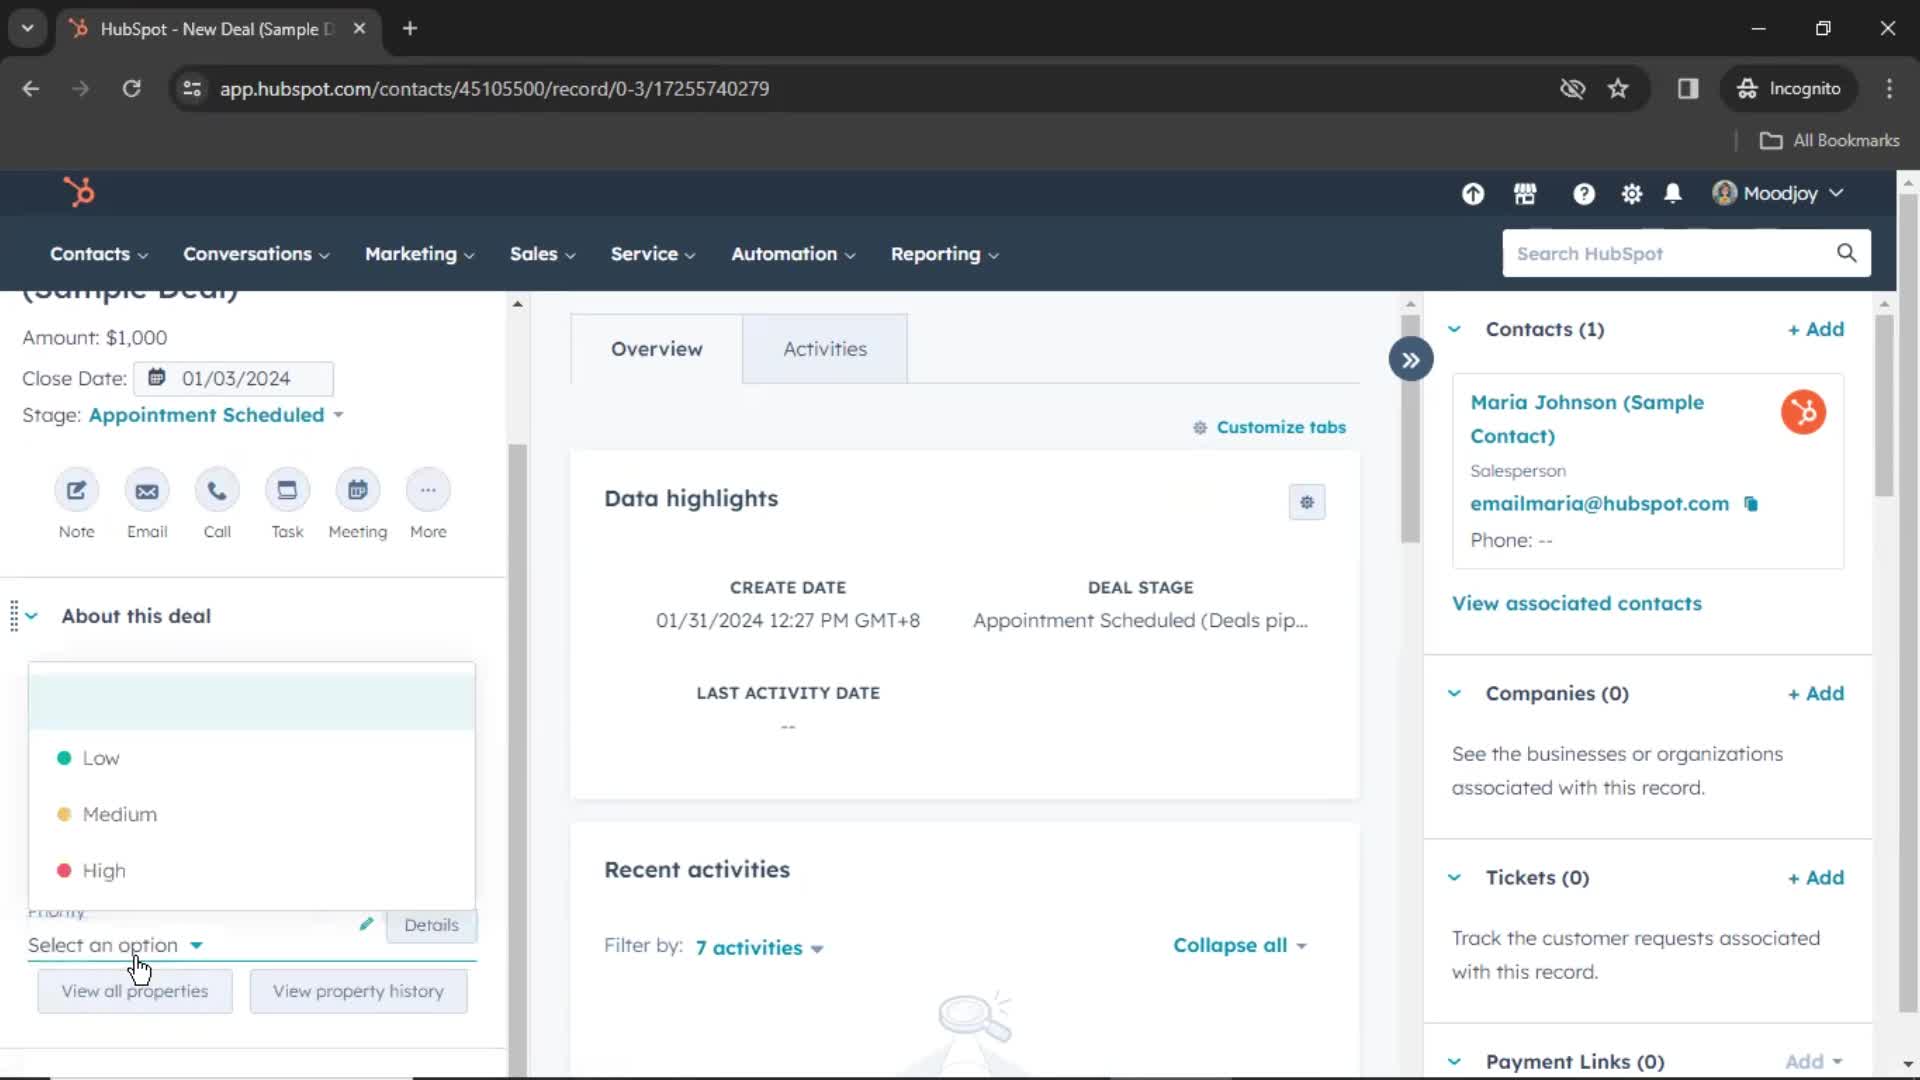This screenshot has width=1920, height=1080.
Task: Collapse the Tickets (0) section
Action: (x=1454, y=877)
